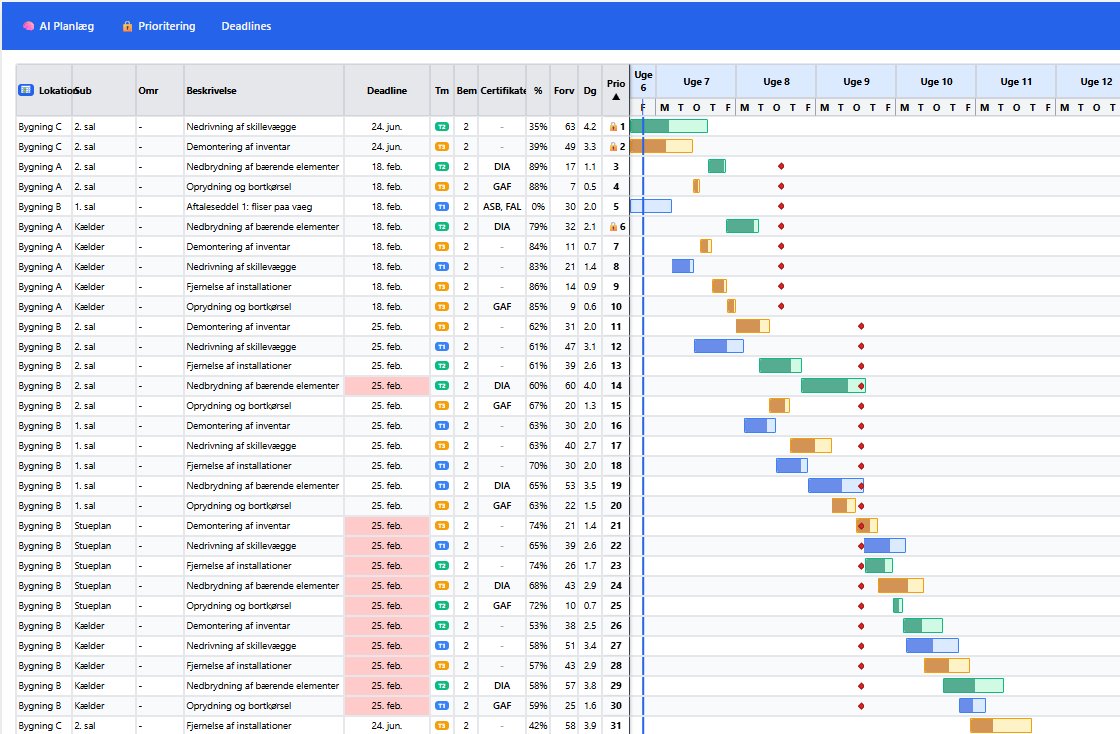Toggle sort arrow under Prio column header
Viewport: 1120px width, 734px height.
pyautogui.click(x=616, y=97)
